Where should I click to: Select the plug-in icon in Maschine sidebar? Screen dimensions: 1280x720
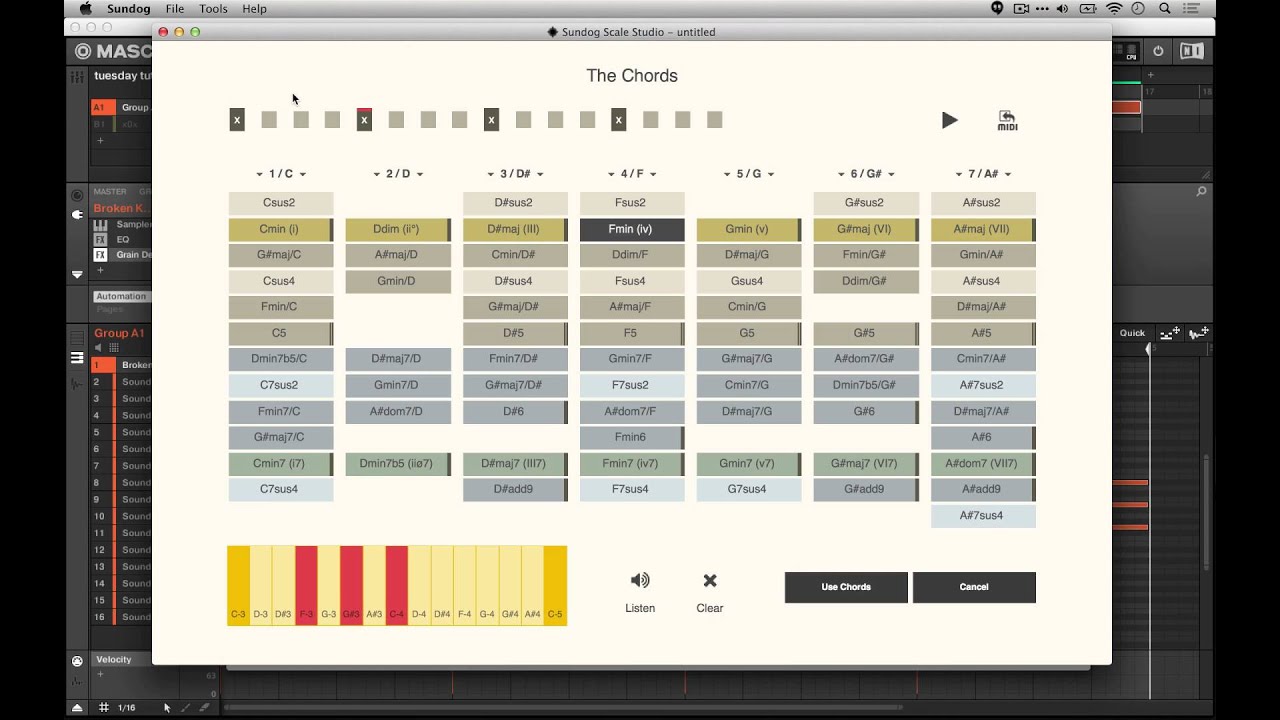point(77,214)
